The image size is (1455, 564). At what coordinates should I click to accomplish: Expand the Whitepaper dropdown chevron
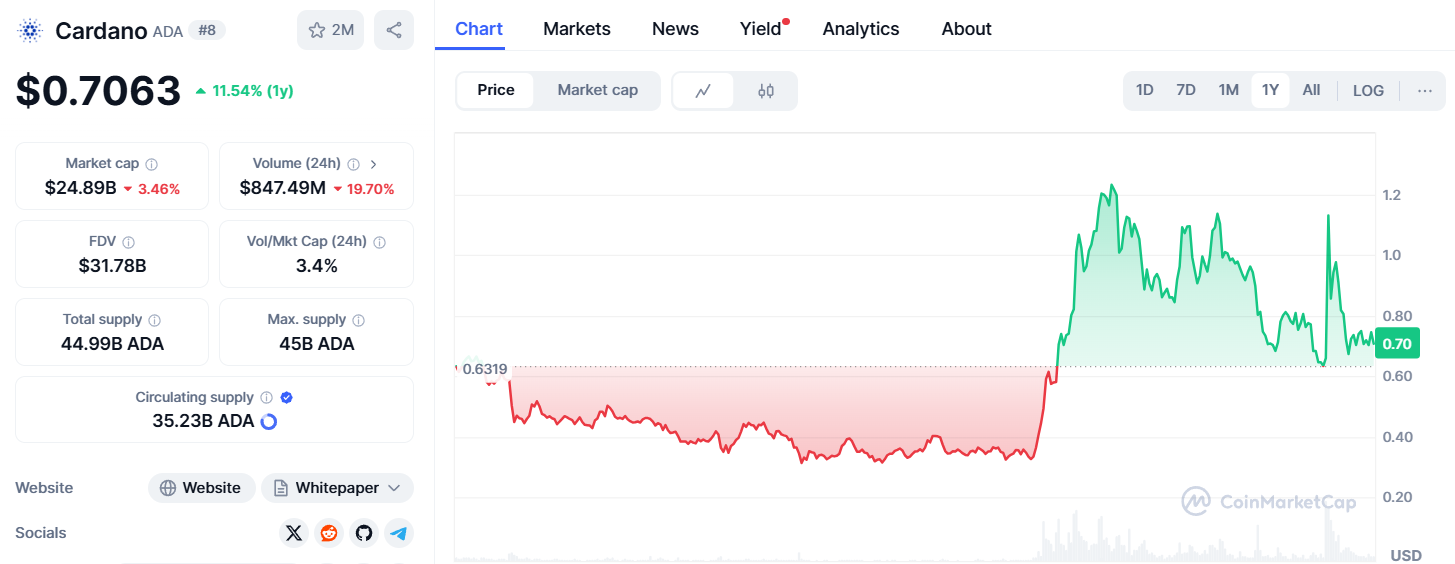pyautogui.click(x=394, y=488)
